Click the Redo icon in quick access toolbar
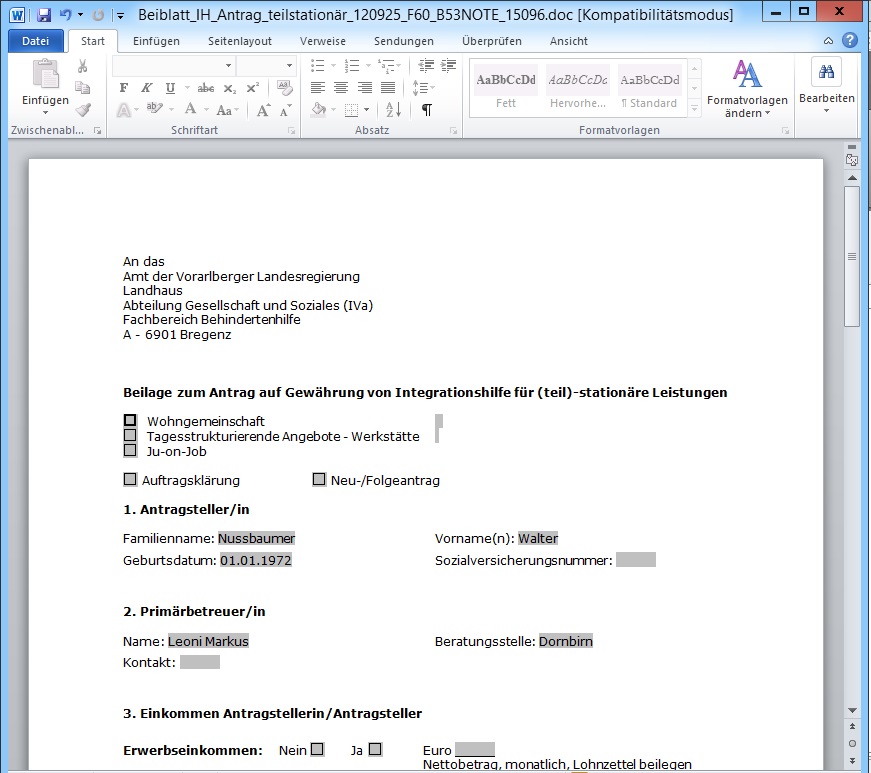 [98, 15]
